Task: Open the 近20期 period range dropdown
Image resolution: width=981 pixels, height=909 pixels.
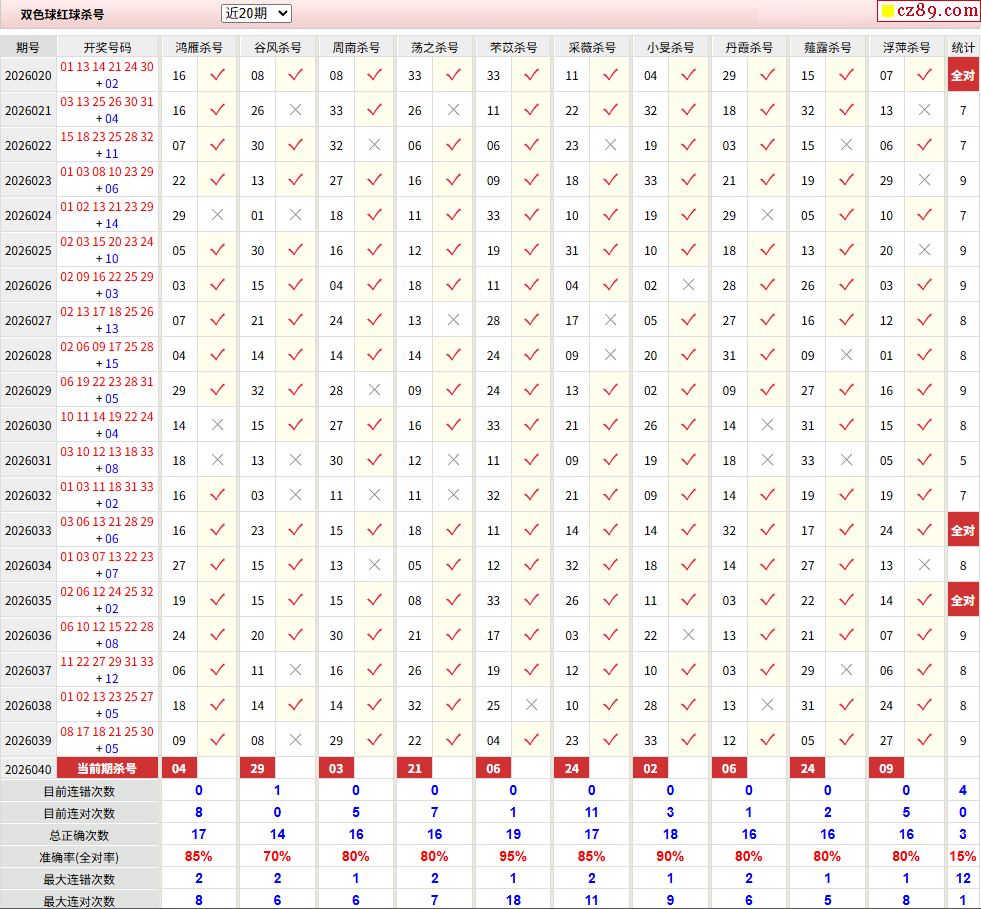Action: 256,13
